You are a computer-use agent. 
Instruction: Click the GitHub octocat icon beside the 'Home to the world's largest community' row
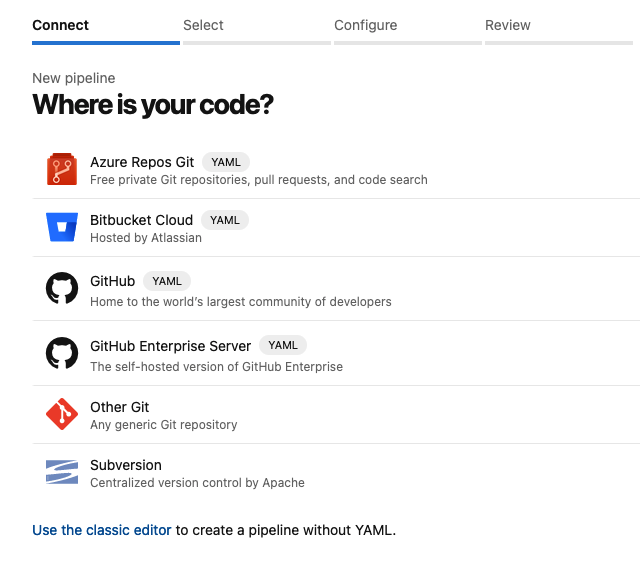tap(62, 288)
